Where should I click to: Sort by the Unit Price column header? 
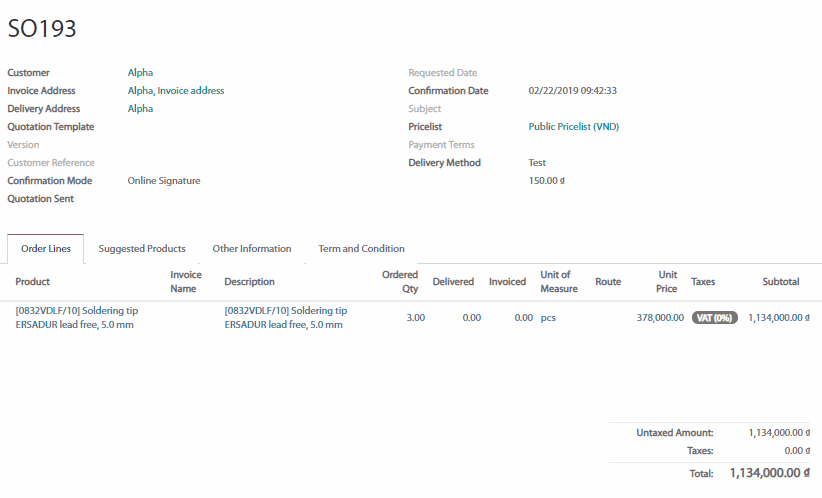pyautogui.click(x=667, y=282)
